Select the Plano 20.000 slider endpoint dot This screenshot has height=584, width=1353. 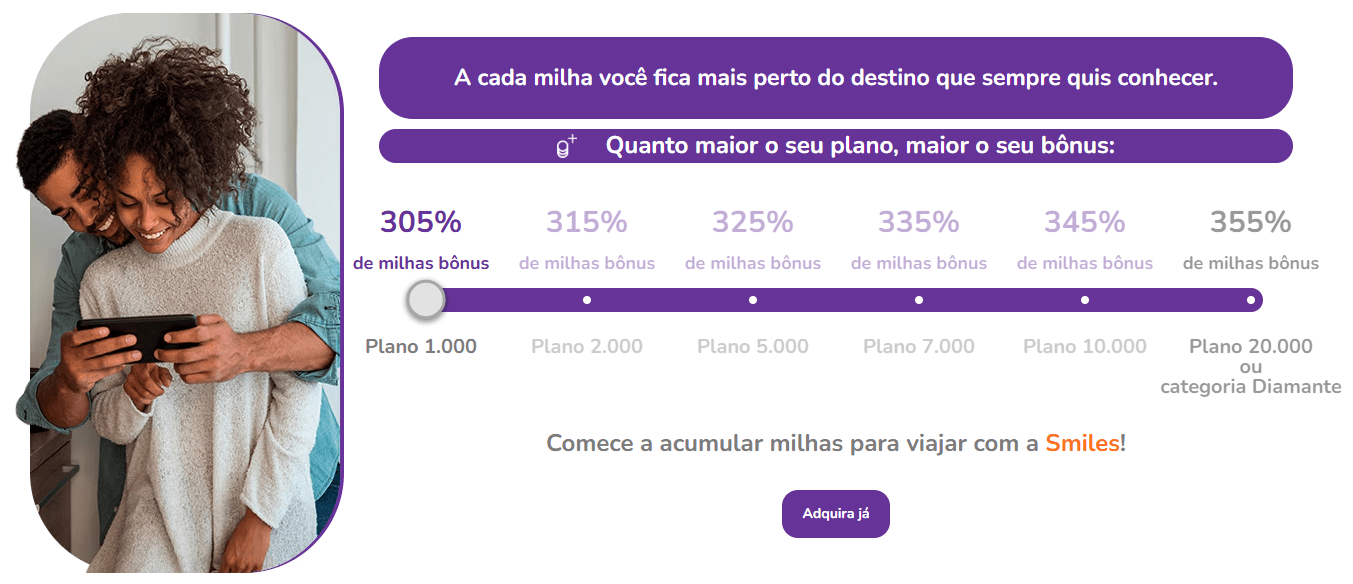coord(1251,300)
